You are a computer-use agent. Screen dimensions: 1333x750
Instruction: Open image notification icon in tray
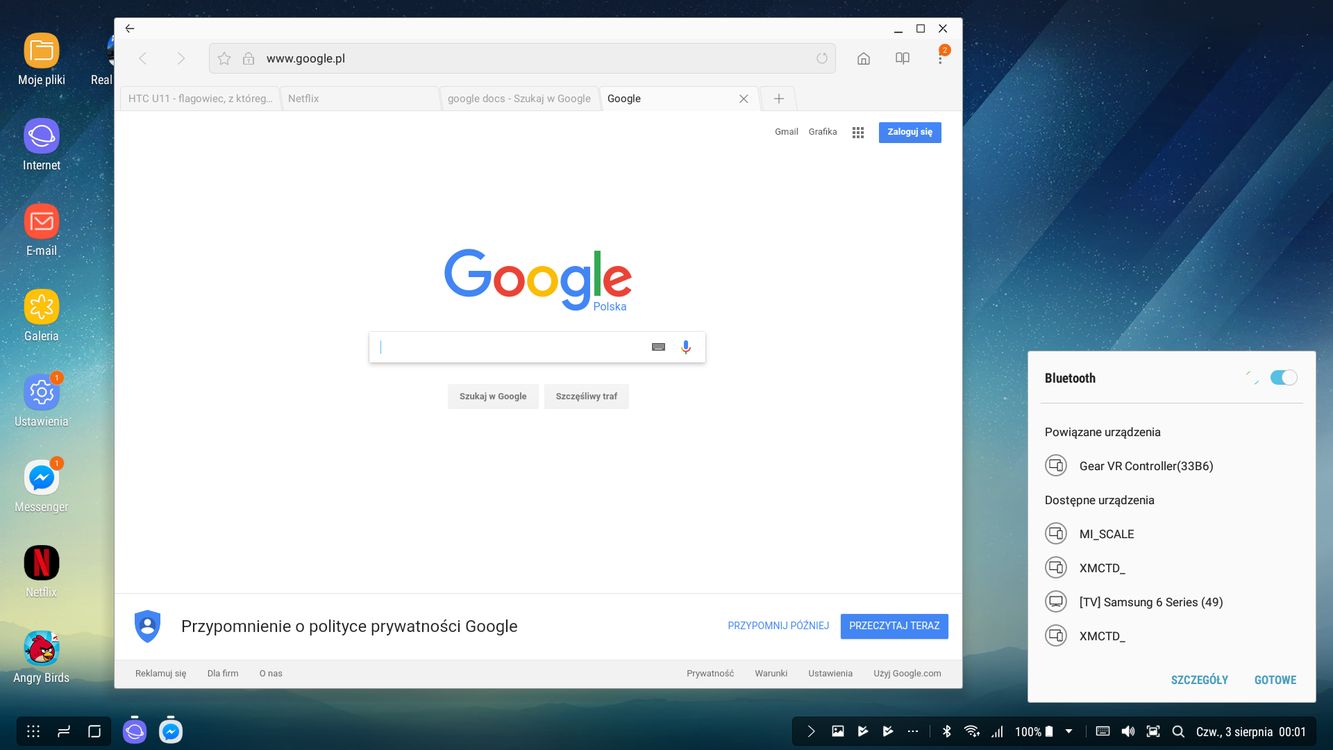click(x=838, y=731)
